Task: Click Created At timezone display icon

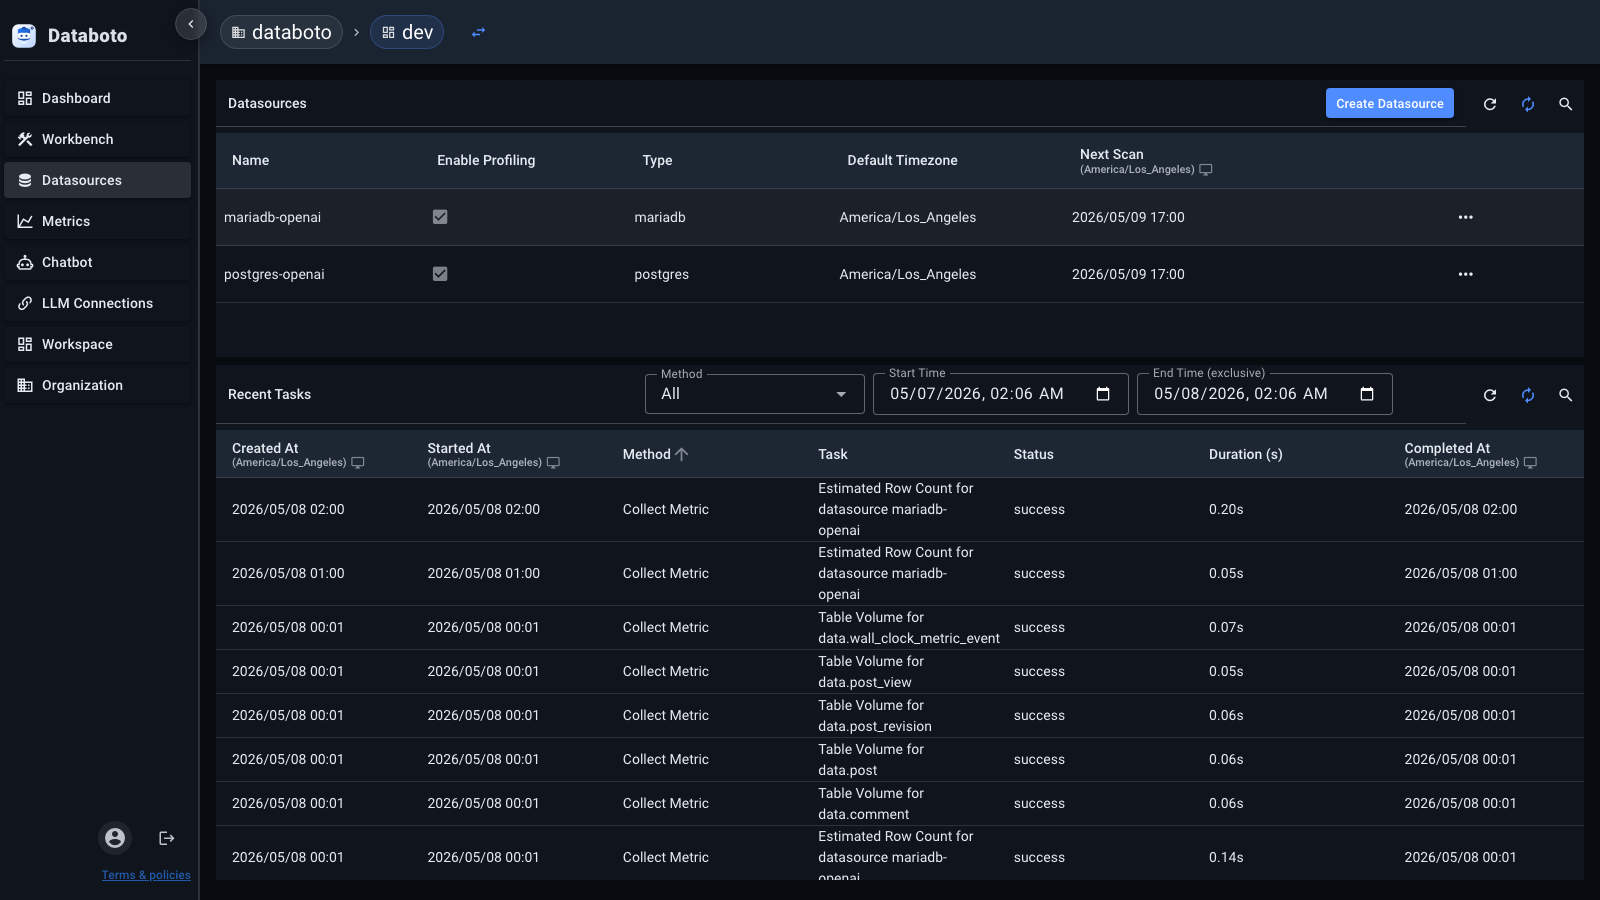Action: [358, 463]
